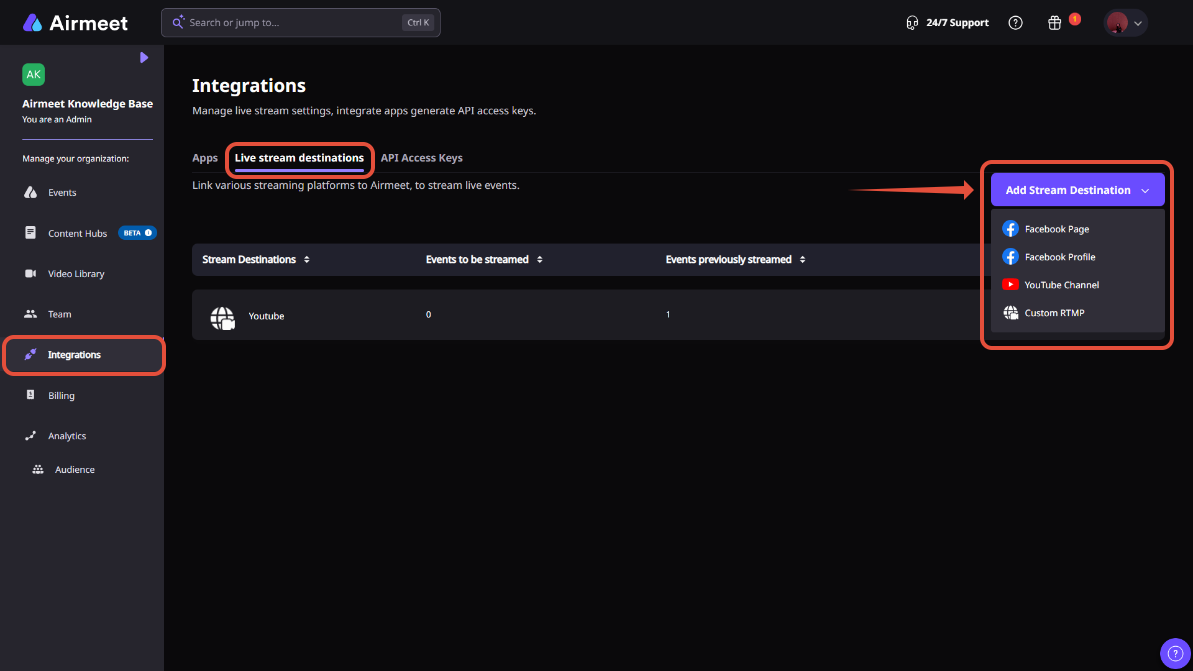Click the Search or jump to field
This screenshot has height=671, width=1193.
pyautogui.click(x=301, y=23)
